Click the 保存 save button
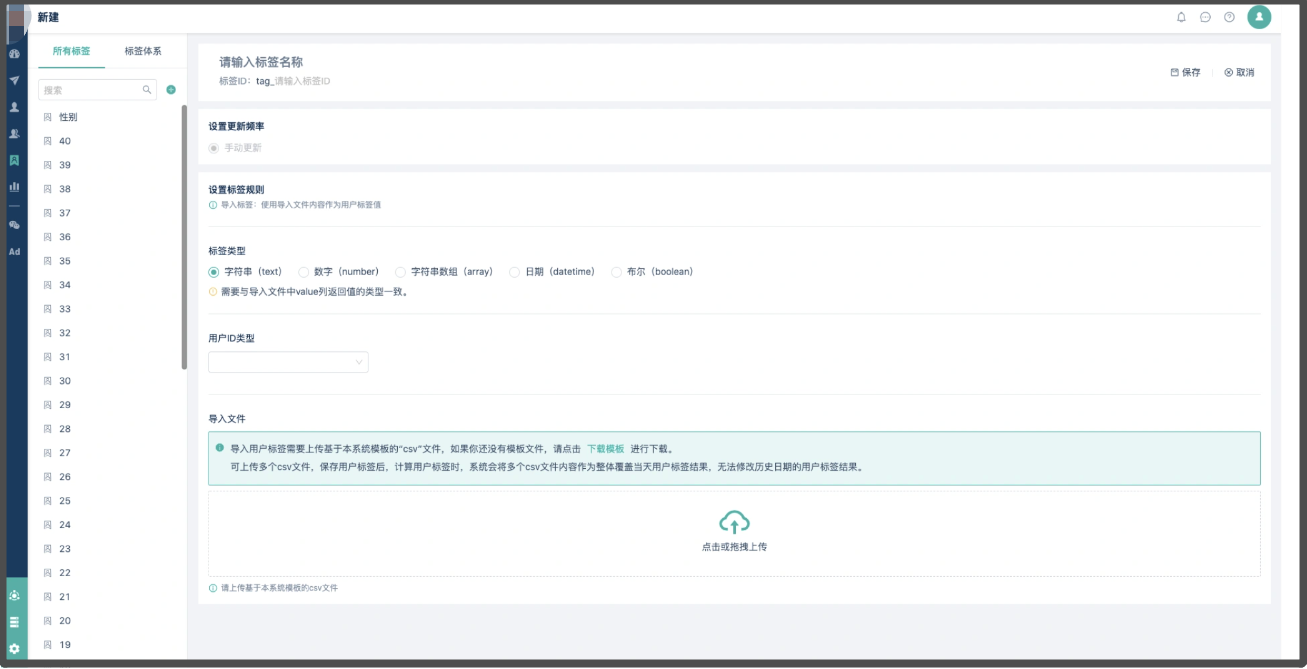1307x669 pixels. click(1185, 73)
